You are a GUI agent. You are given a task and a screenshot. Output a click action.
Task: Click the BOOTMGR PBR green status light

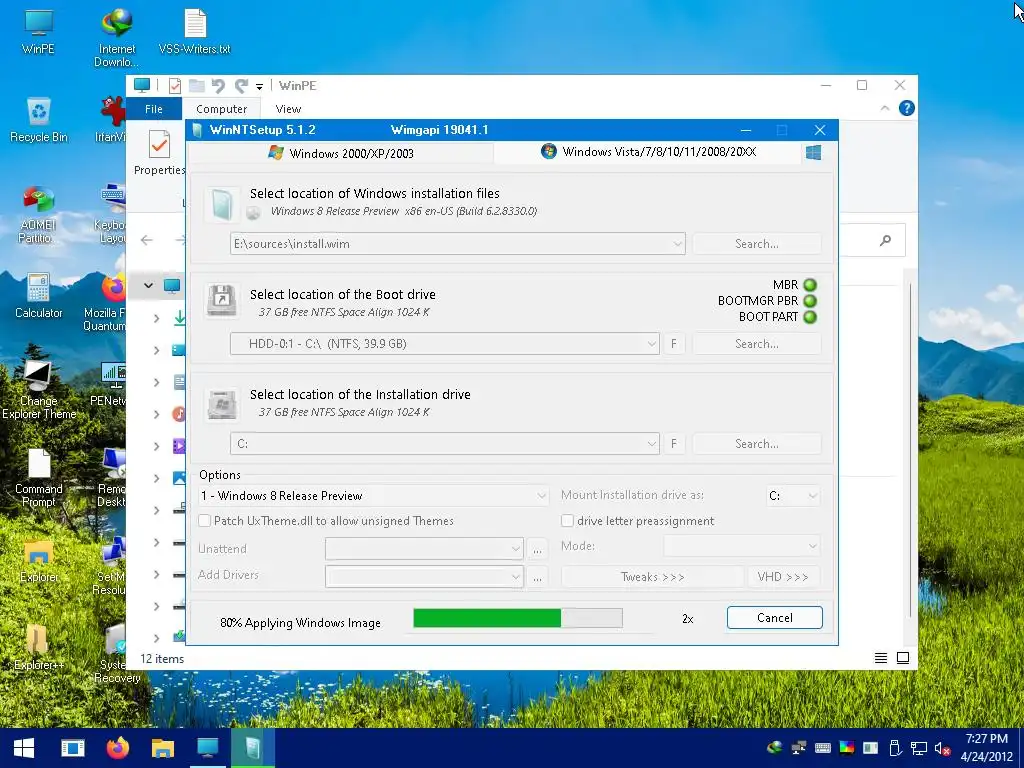click(x=810, y=301)
